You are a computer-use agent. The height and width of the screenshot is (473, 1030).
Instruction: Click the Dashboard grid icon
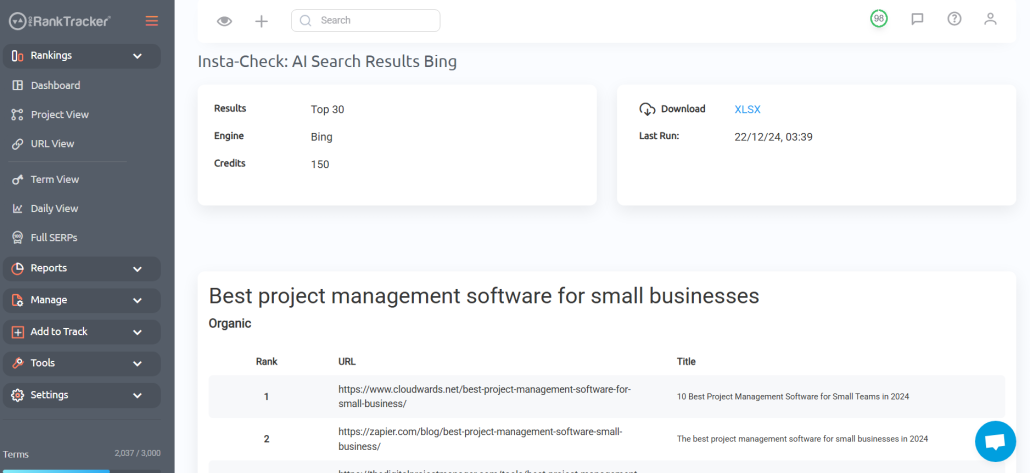18,85
